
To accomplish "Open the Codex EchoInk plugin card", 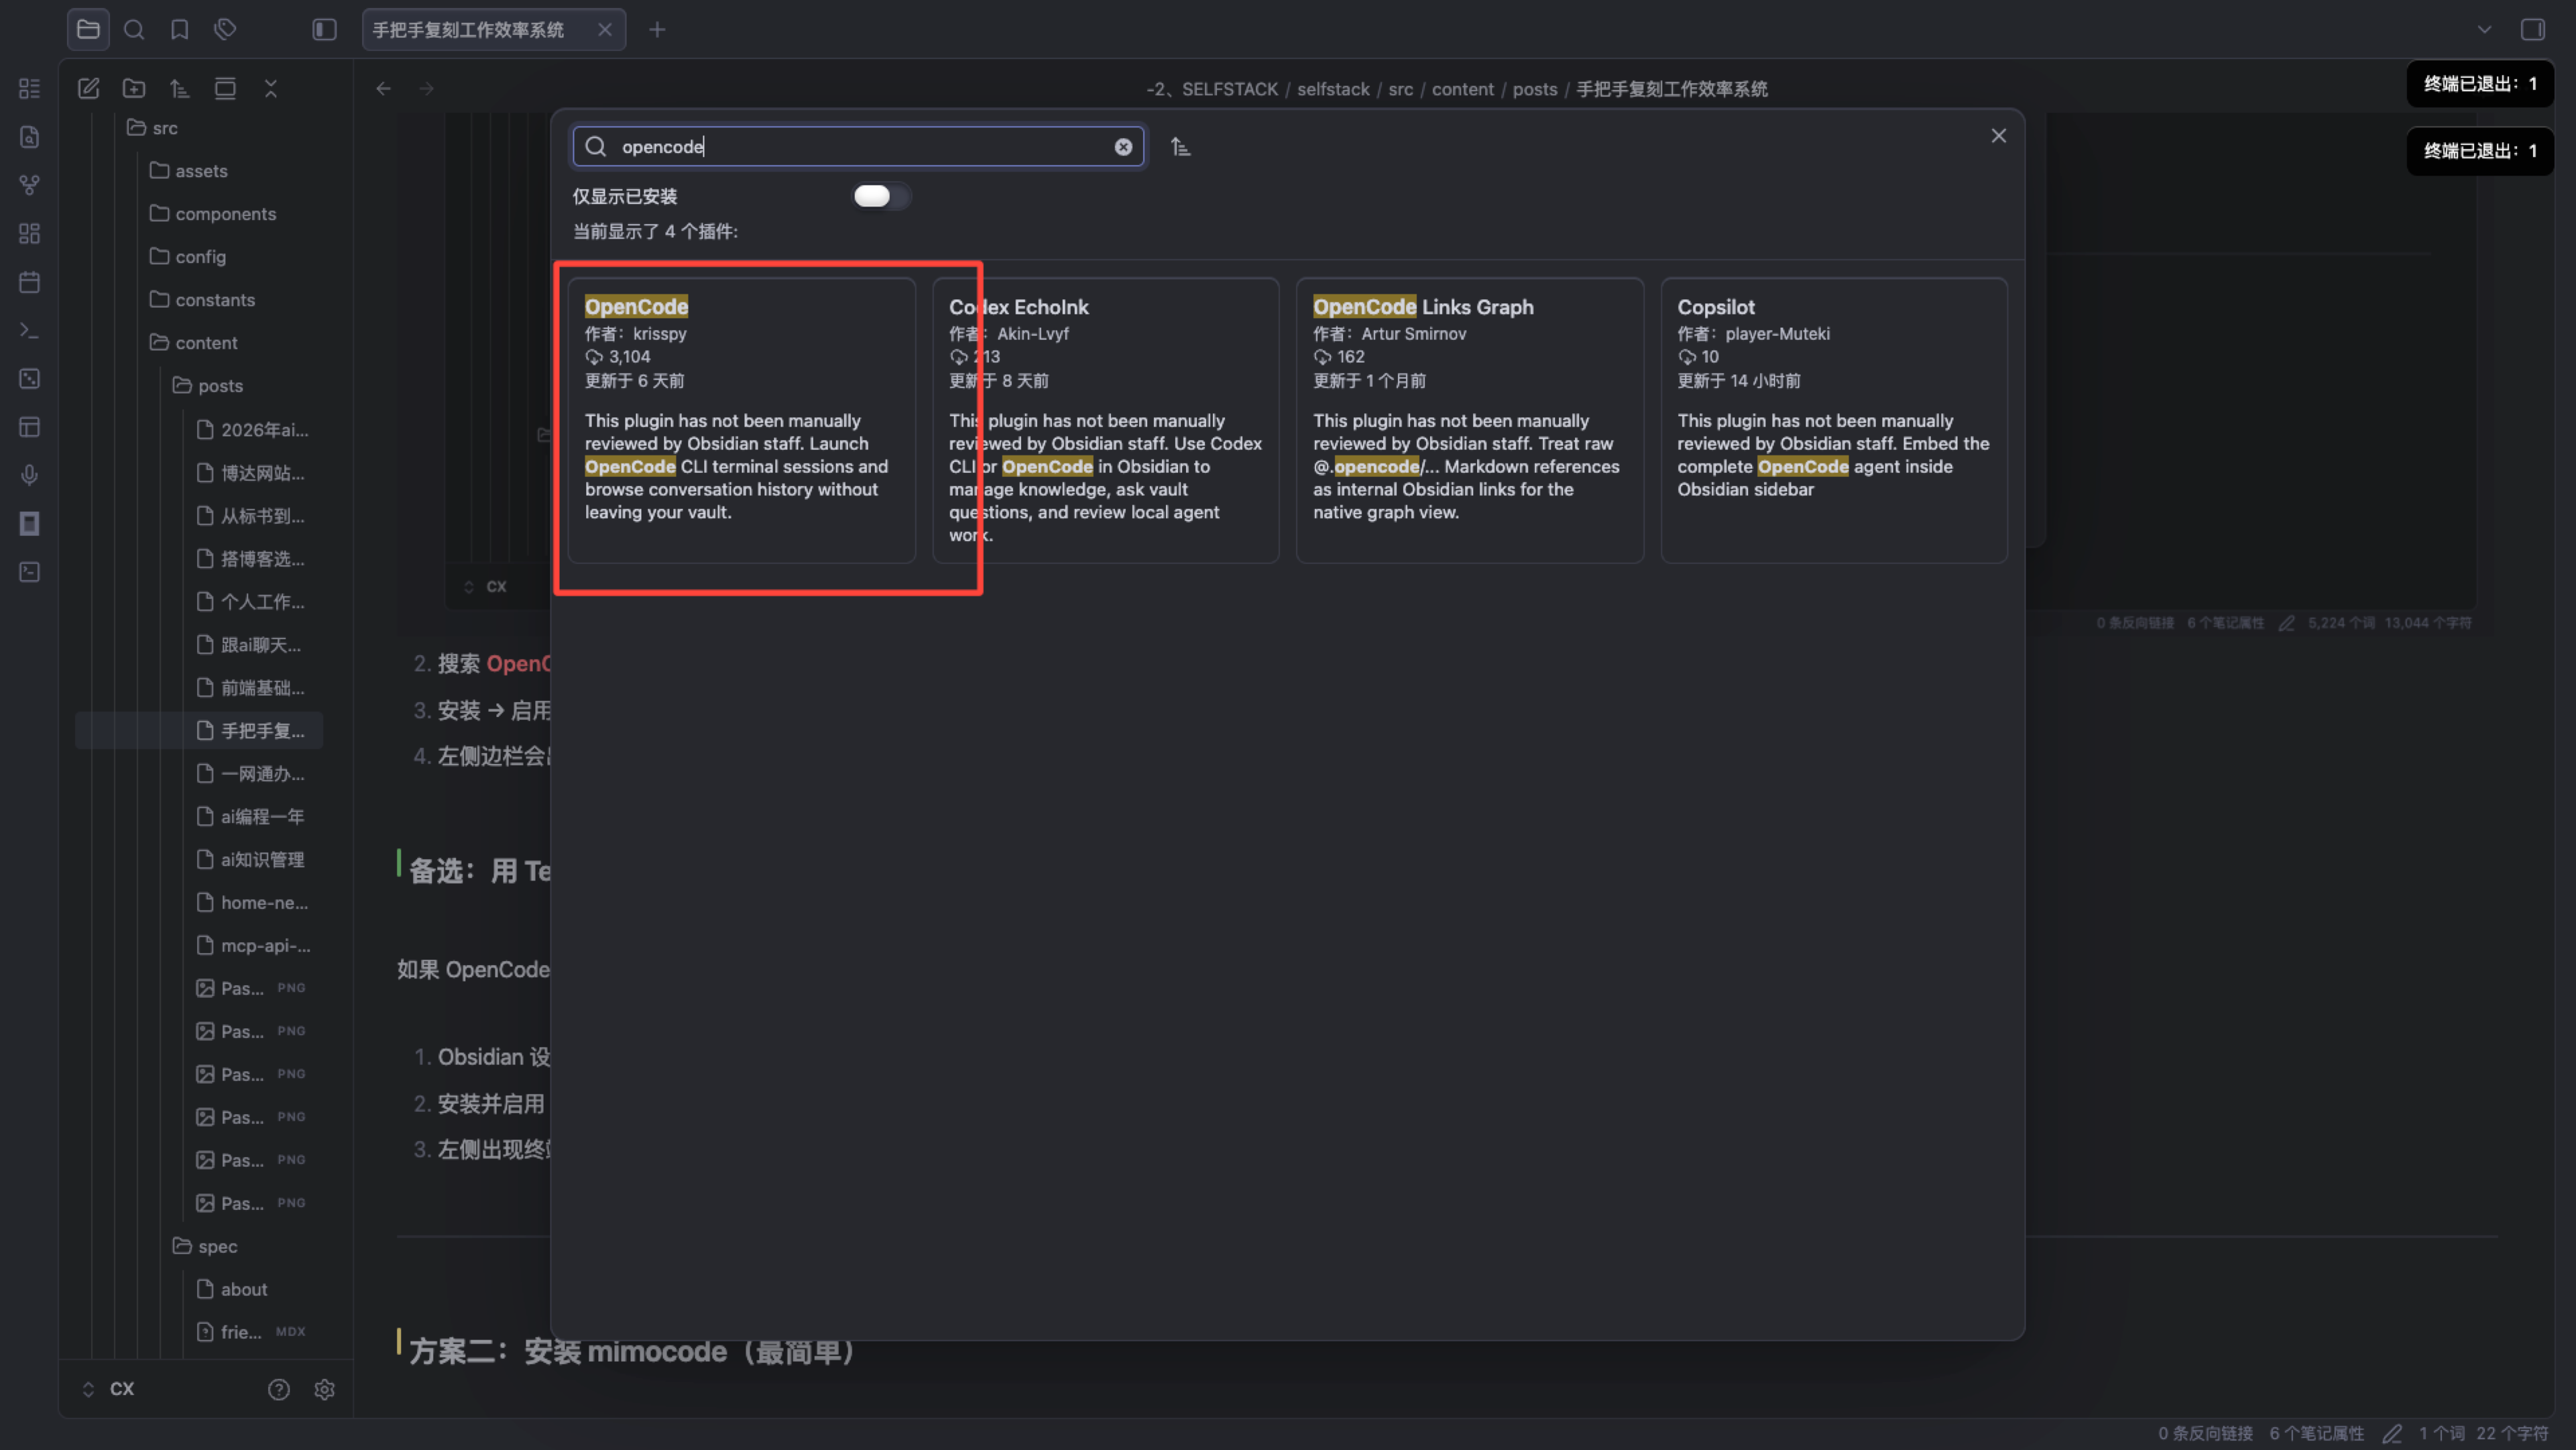I will [x=1105, y=420].
